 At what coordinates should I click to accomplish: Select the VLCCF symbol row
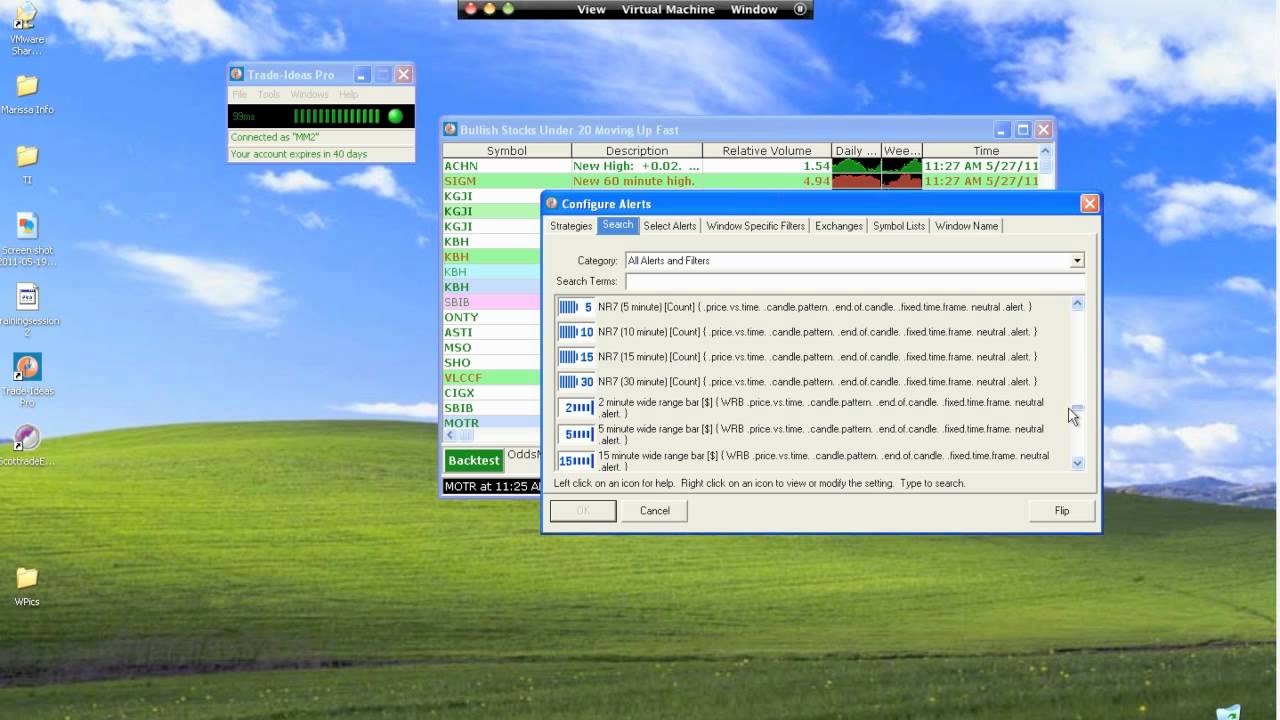492,378
